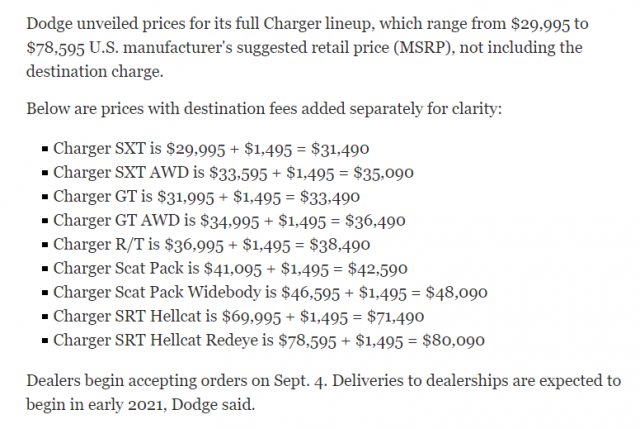Click the SRT Hellcat Redeye list entry
Image resolution: width=640 pixels, height=429 pixels.
(x=269, y=340)
